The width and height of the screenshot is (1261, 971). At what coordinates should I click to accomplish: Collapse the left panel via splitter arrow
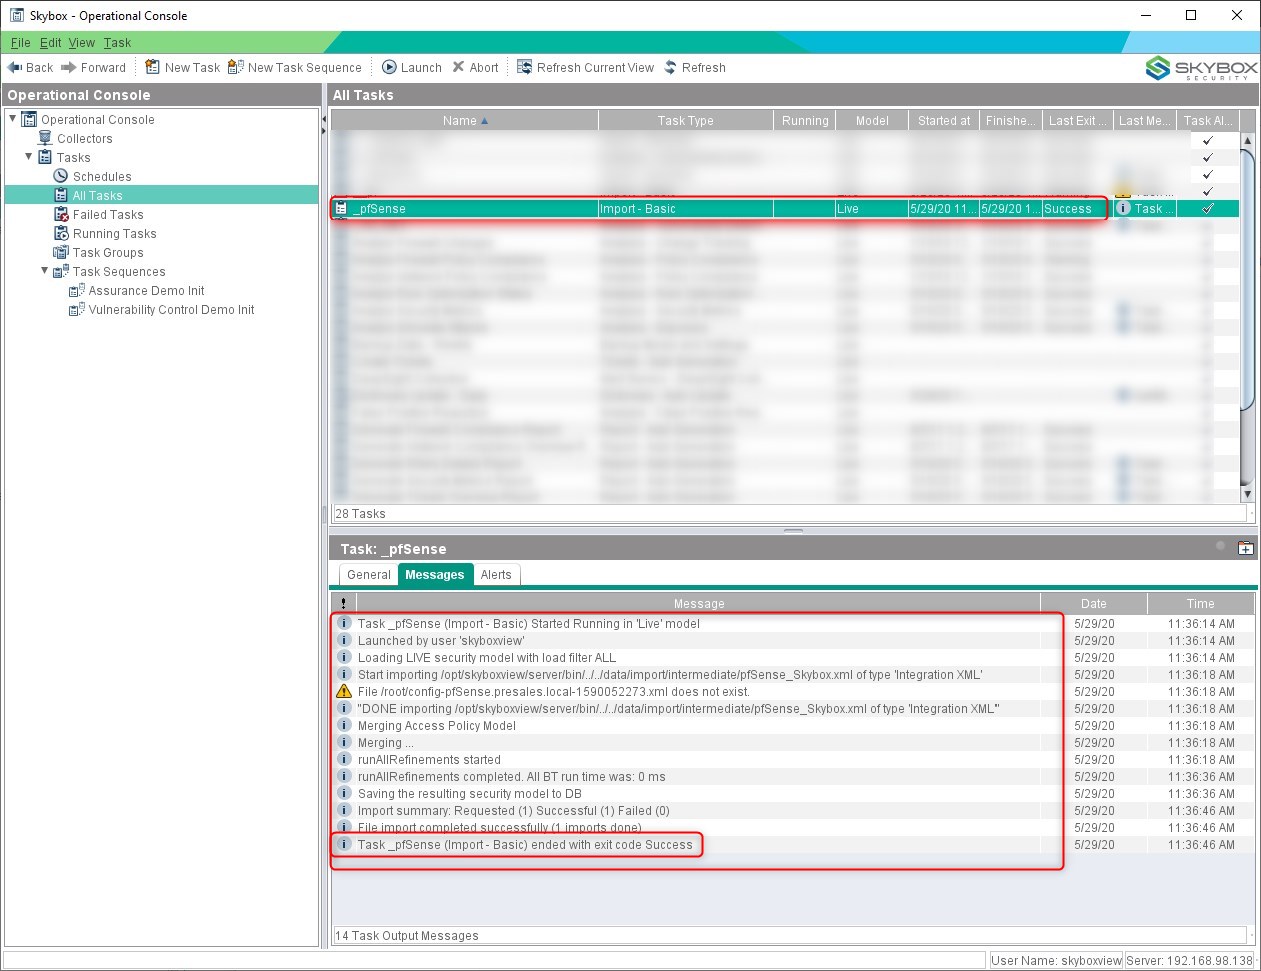tap(323, 119)
